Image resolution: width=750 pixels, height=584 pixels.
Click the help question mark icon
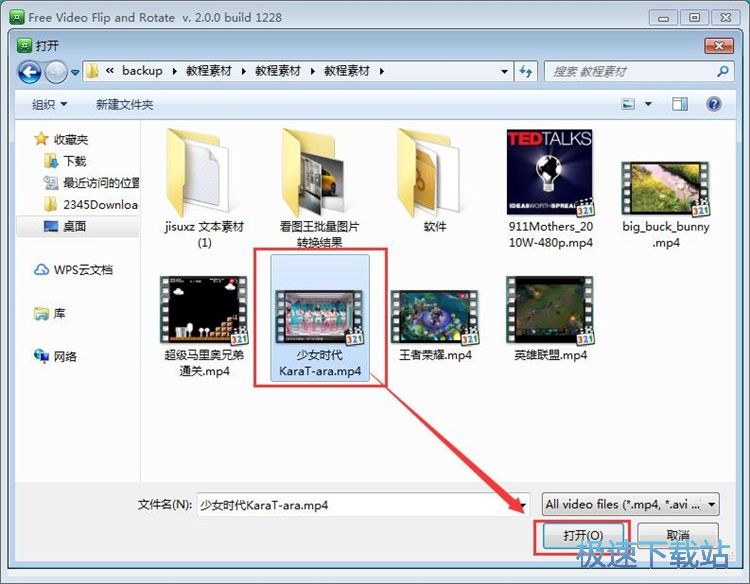coord(714,104)
